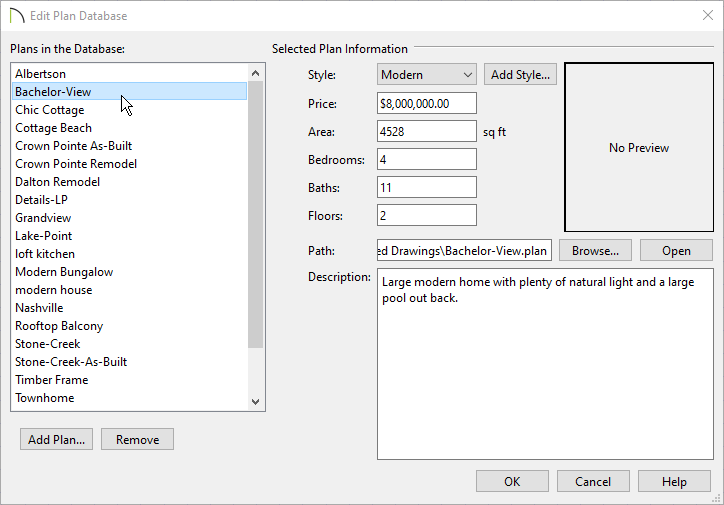Click the plan list scroll-up arrow
724x505 pixels.
[255, 73]
